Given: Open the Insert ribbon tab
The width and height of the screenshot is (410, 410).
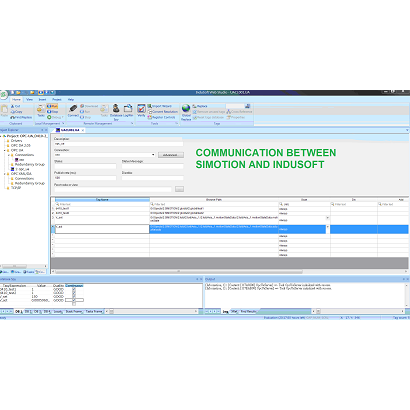Looking at the screenshot, I should click(42, 99).
